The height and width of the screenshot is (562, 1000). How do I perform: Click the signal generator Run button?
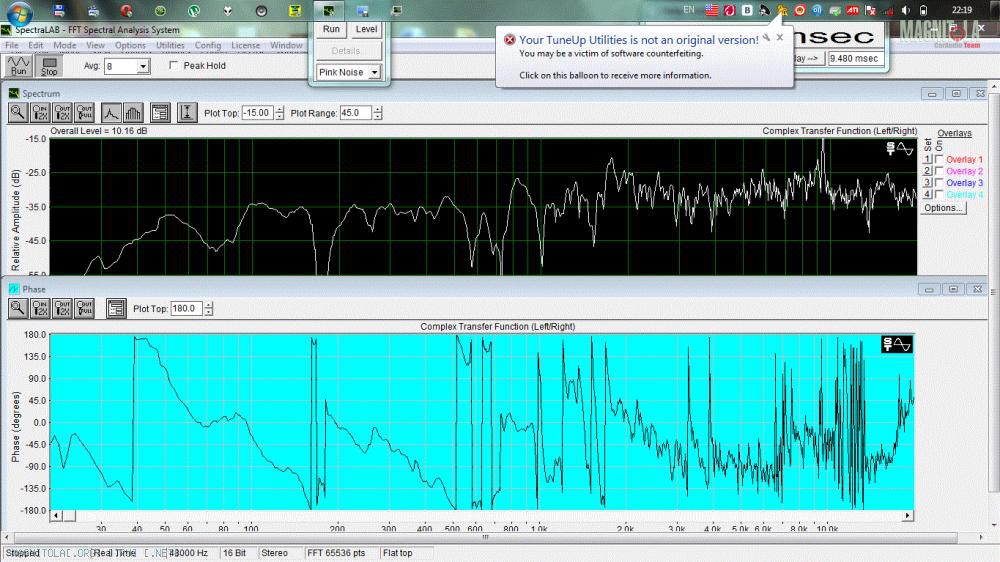[331, 29]
